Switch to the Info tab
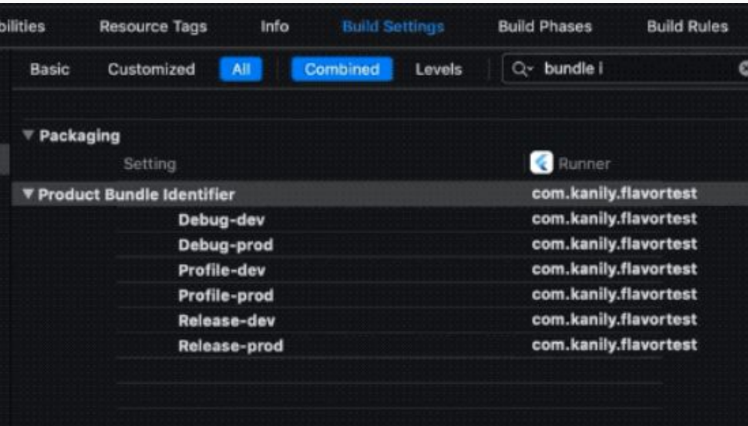This screenshot has width=748, height=426. [275, 27]
